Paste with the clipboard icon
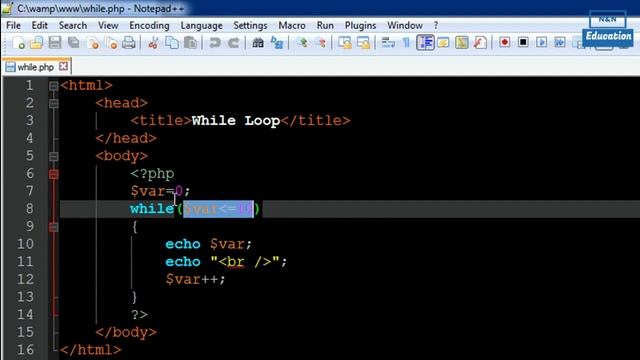Viewport: 640px width, 360px height. click(190, 42)
